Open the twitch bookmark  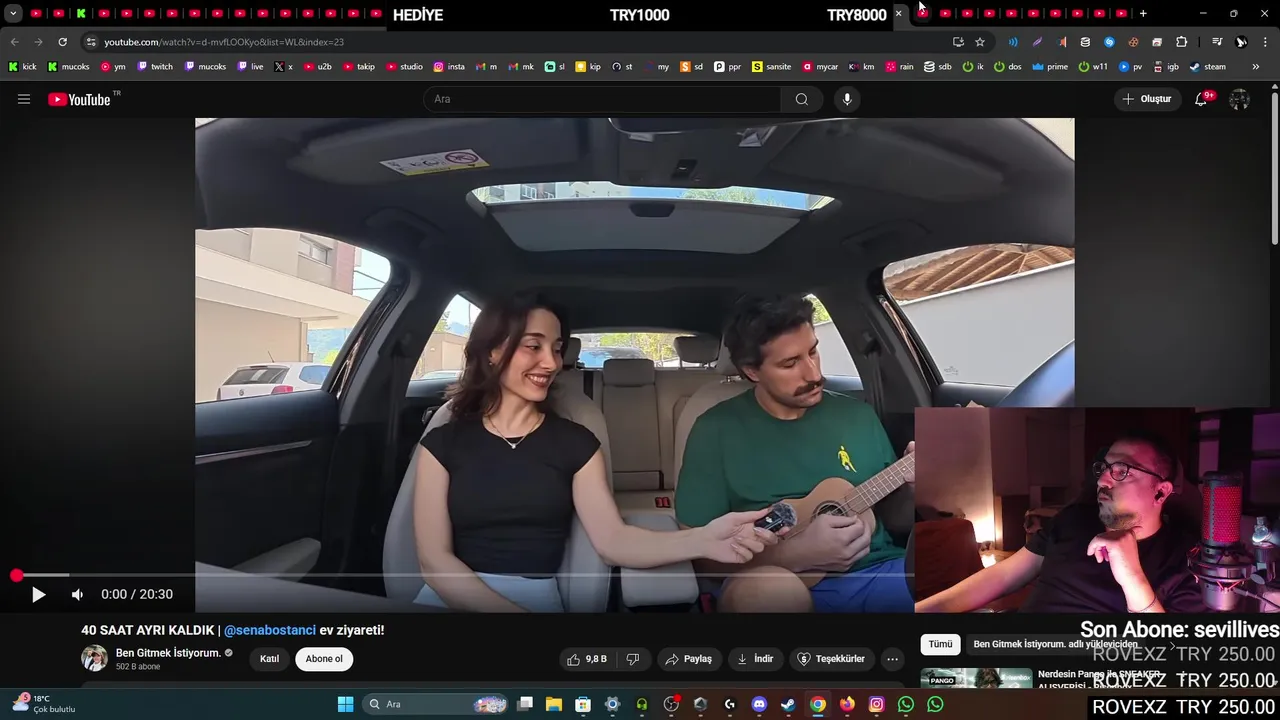click(155, 67)
